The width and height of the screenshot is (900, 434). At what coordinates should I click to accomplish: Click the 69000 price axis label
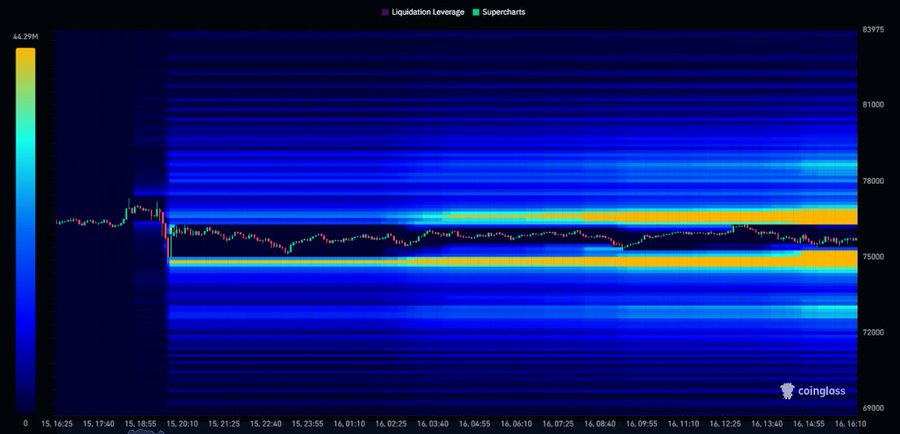(873, 408)
